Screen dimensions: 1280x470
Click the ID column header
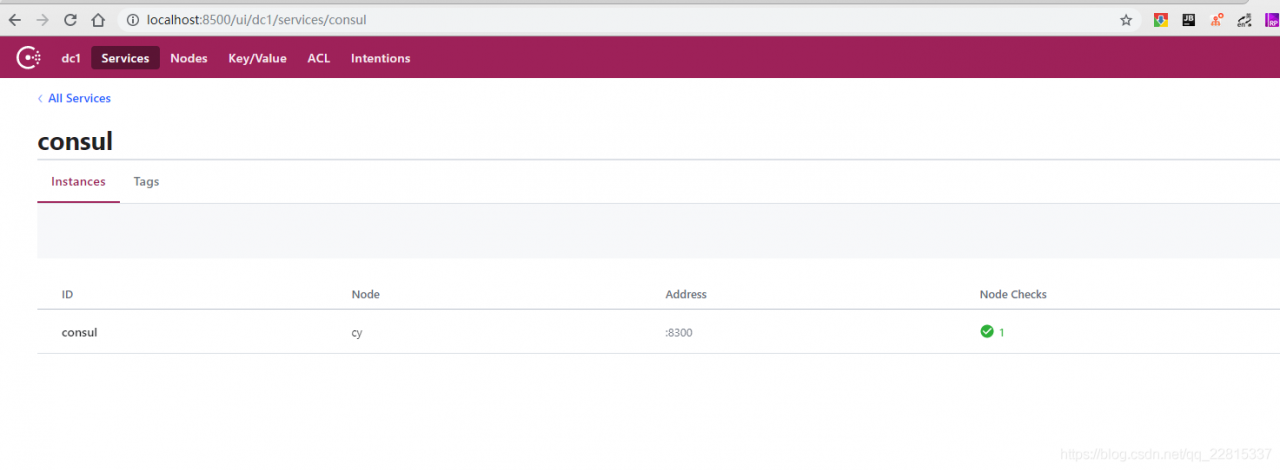click(x=67, y=294)
